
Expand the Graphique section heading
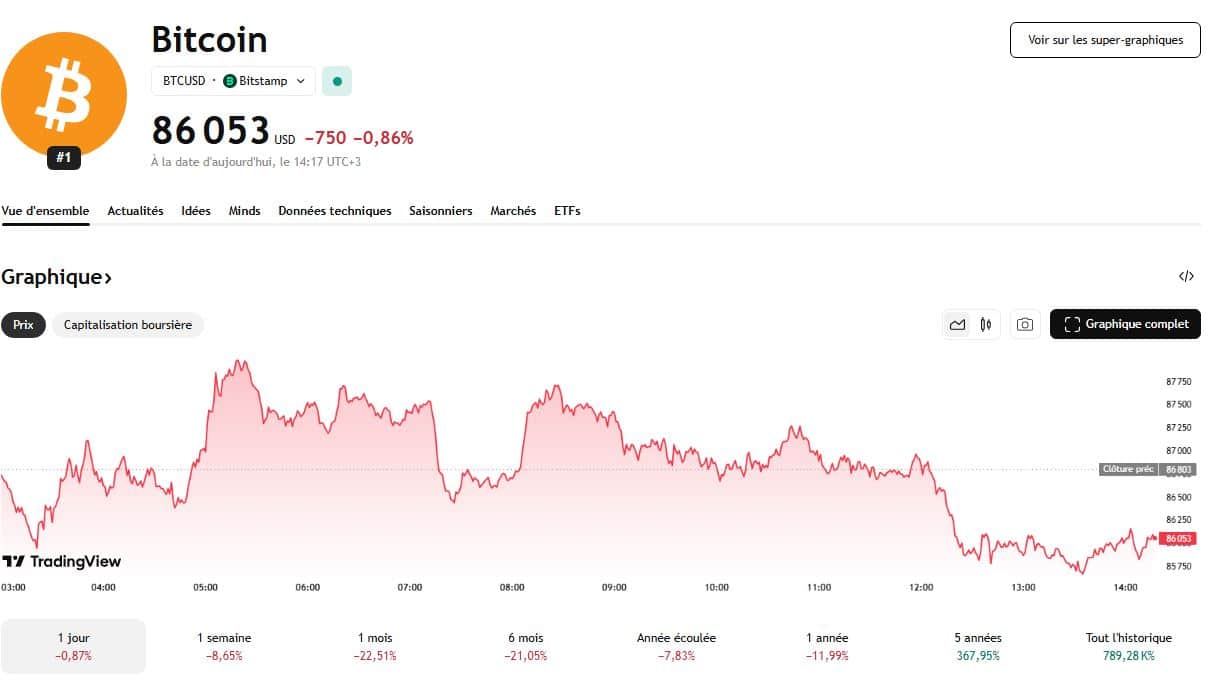point(56,277)
